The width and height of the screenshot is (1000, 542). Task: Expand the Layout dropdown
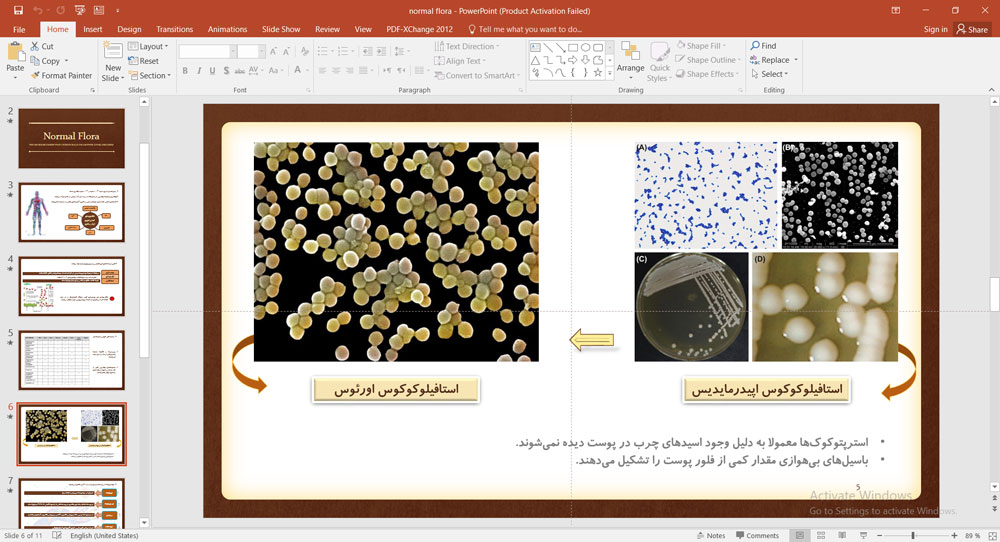click(152, 46)
